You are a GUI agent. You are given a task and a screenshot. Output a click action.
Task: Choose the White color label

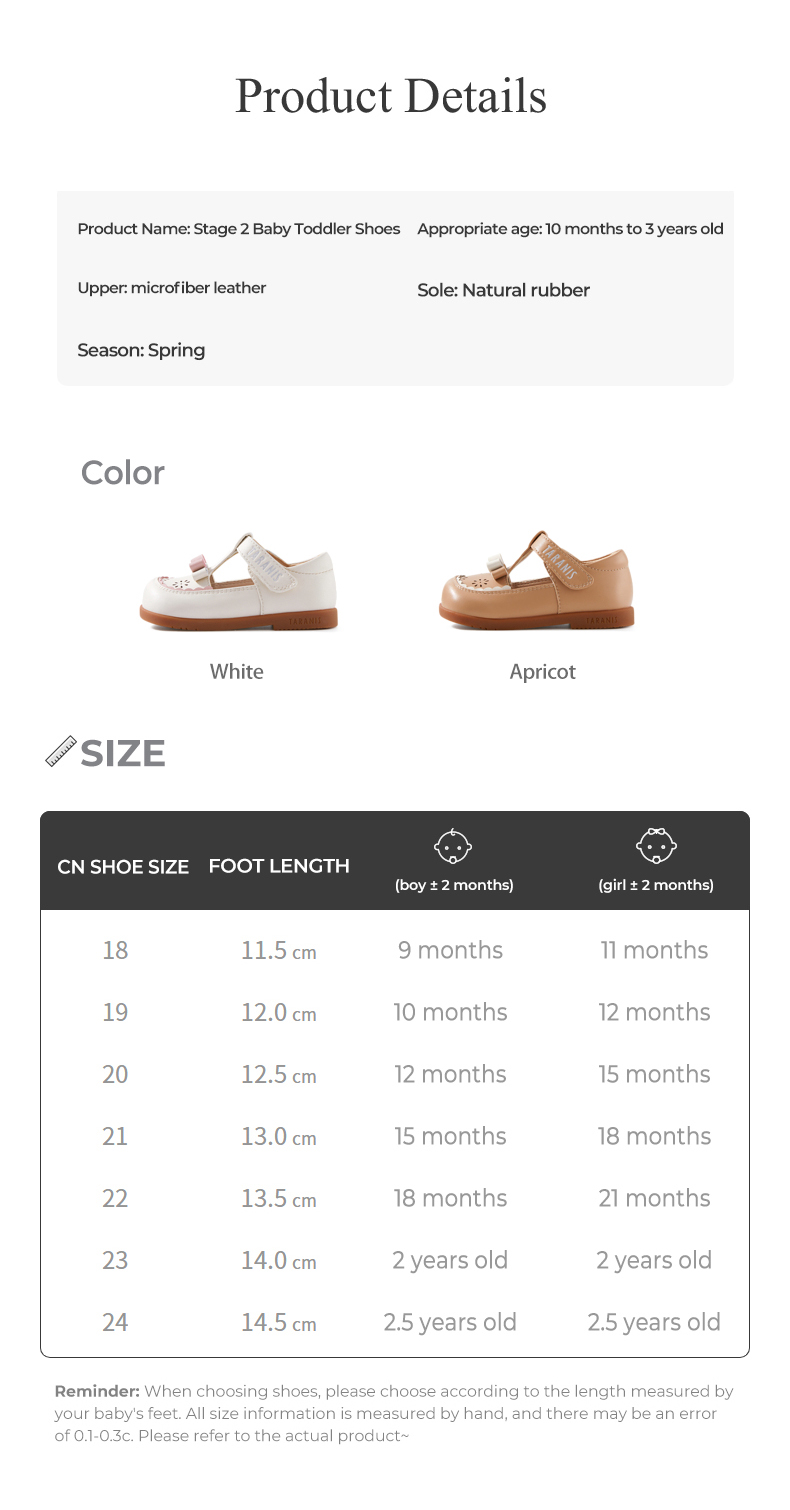coord(237,672)
